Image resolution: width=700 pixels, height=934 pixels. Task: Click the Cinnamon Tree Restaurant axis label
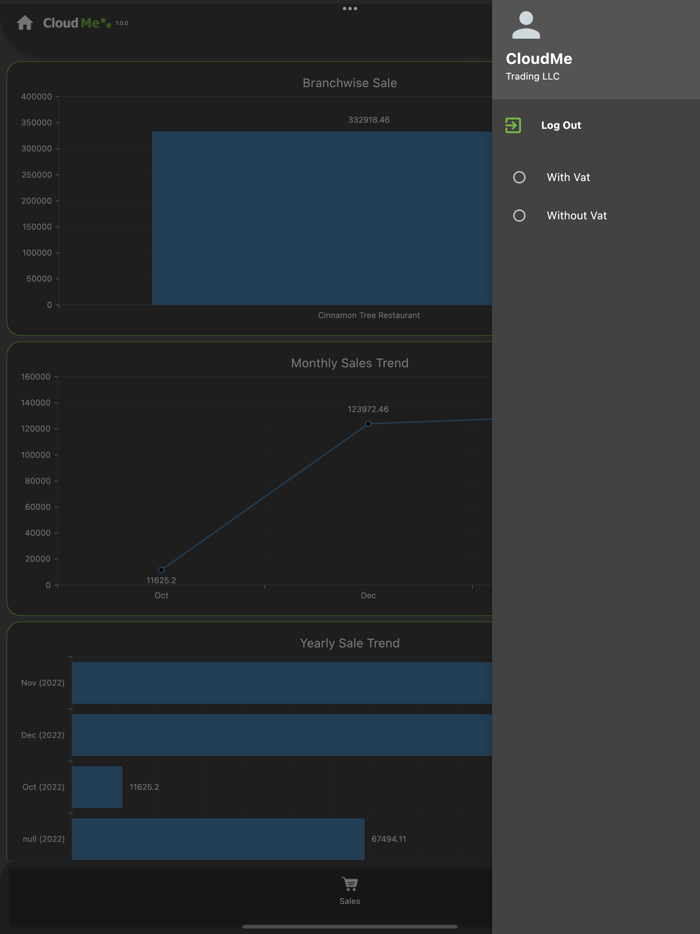coord(369,315)
